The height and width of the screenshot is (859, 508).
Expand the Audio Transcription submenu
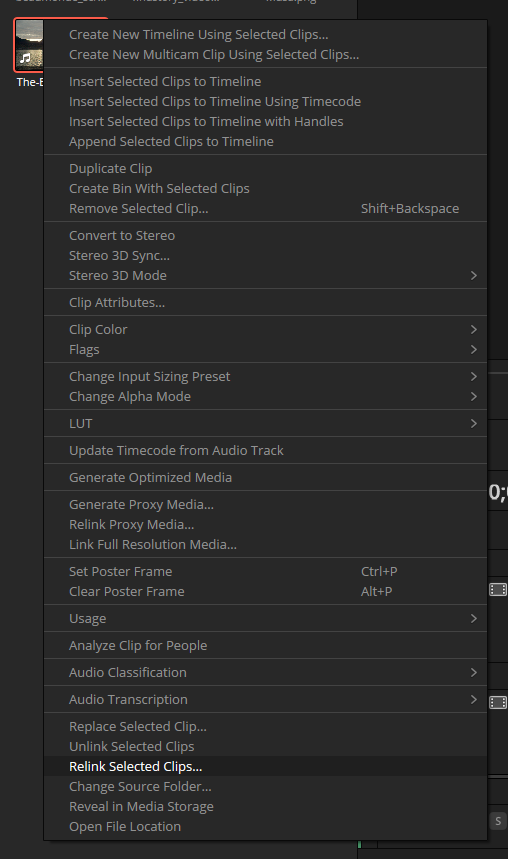[x=265, y=700]
